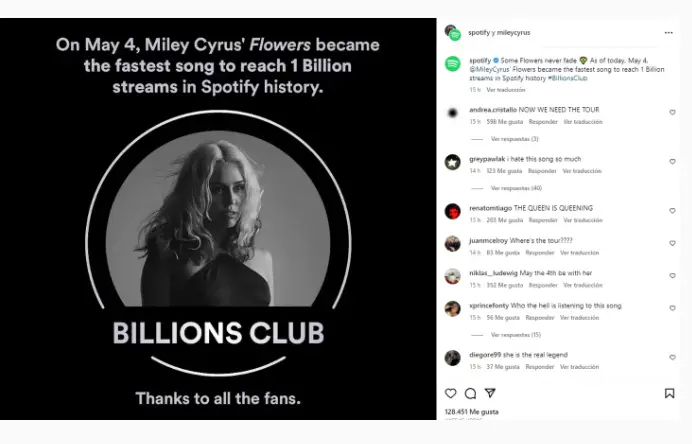Expand the 15 replies under xprincefonty's comment

516,335
